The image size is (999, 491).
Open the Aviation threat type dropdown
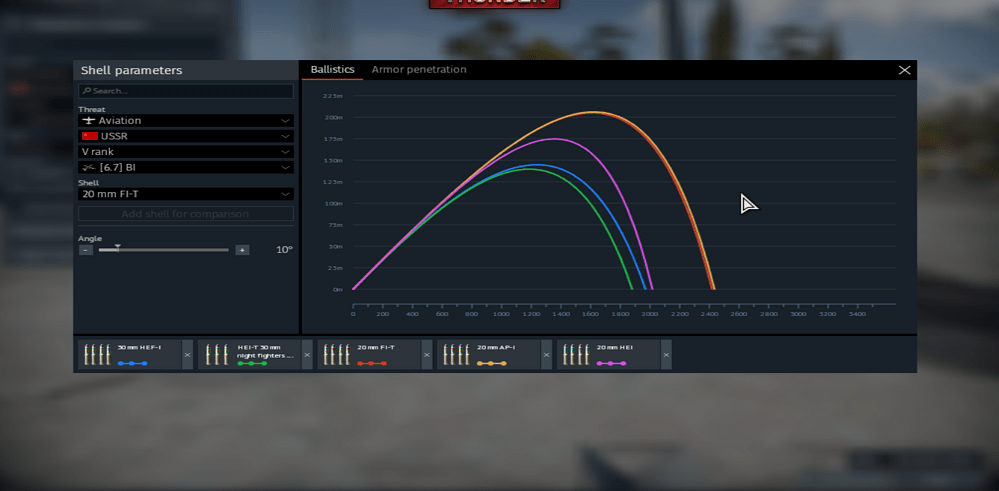tap(186, 121)
